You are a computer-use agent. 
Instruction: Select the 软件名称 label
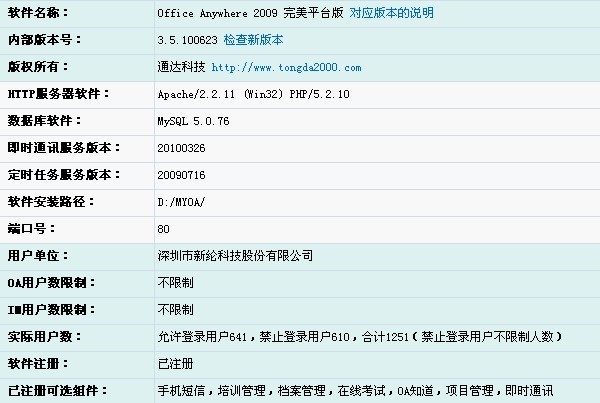pyautogui.click(x=38, y=13)
